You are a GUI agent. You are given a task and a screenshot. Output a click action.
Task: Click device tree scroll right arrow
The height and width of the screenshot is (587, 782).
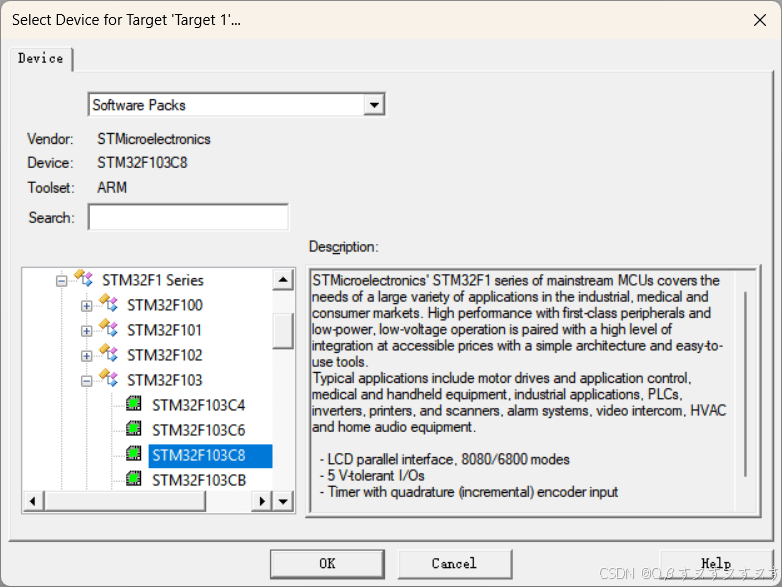262,501
